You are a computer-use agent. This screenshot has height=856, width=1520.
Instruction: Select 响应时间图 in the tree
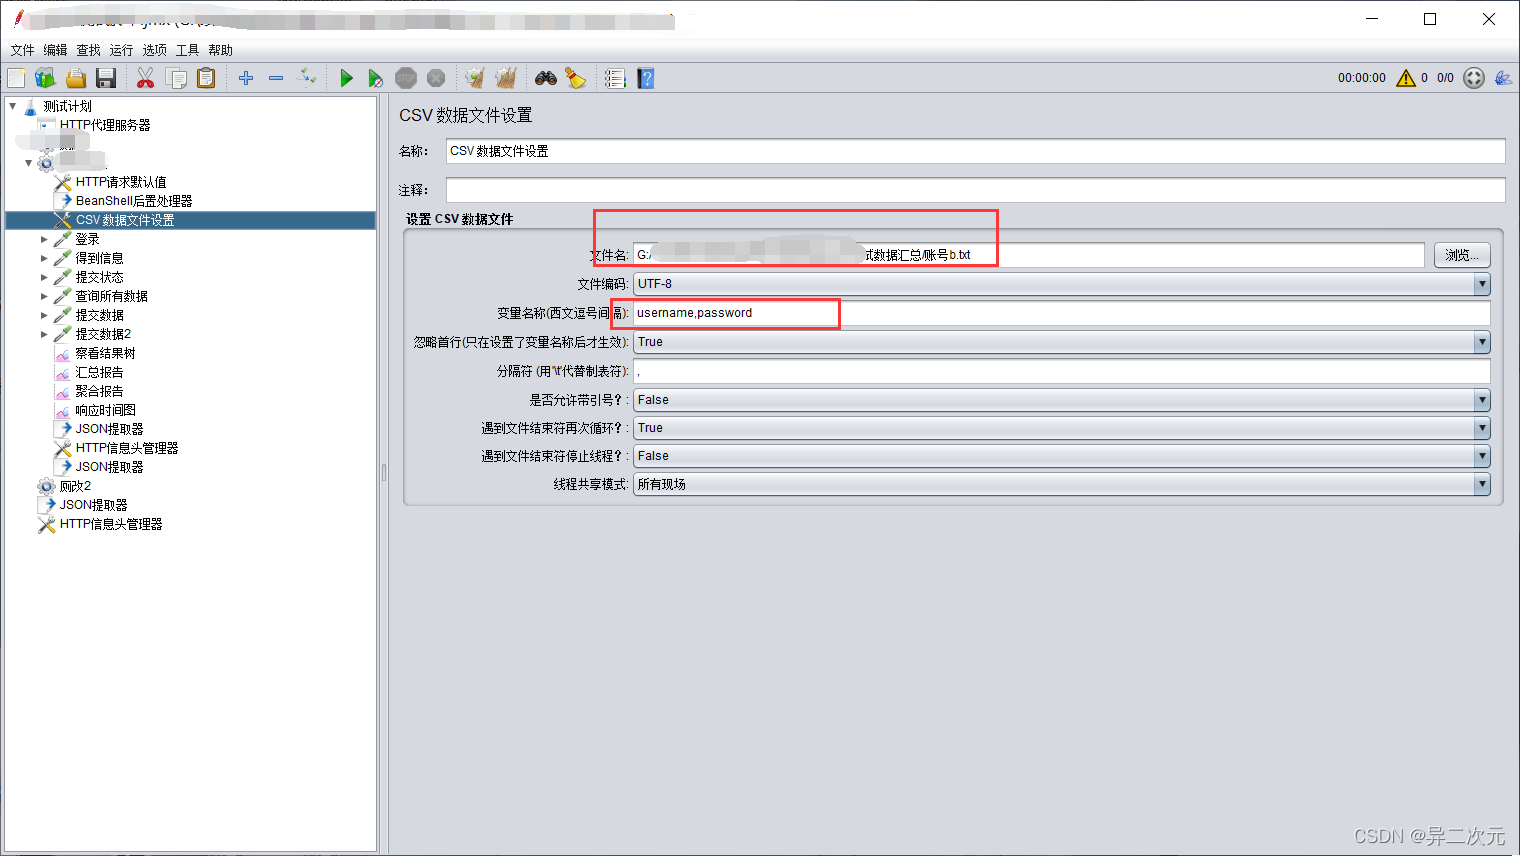[105, 410]
